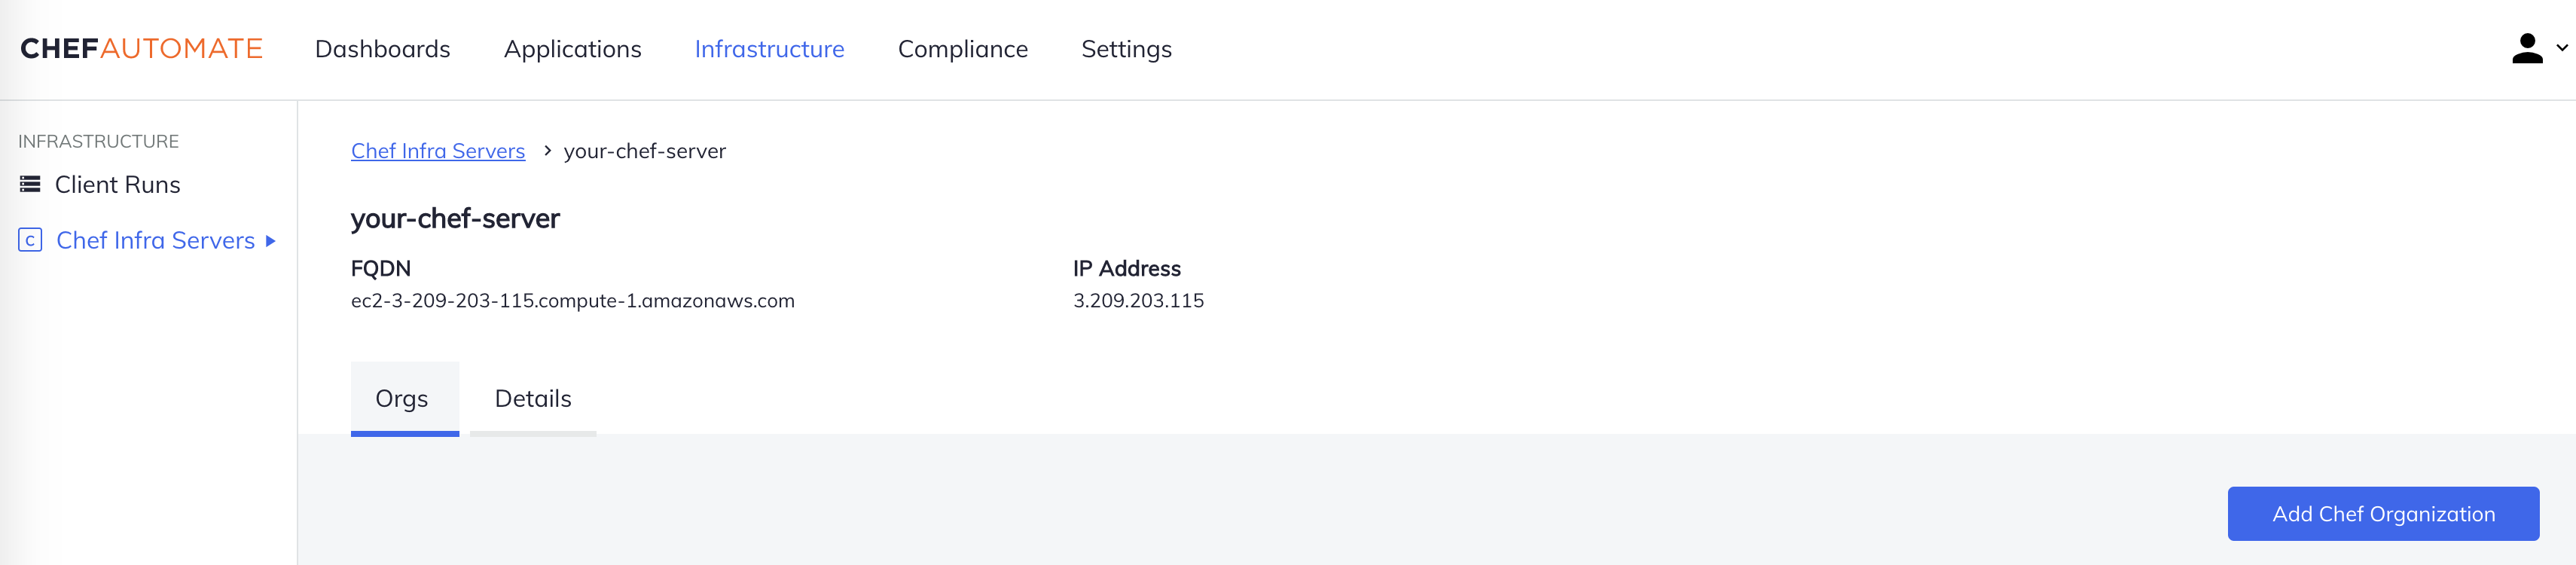The width and height of the screenshot is (2576, 565).
Task: Select the Orgs tab
Action: pyautogui.click(x=402, y=399)
